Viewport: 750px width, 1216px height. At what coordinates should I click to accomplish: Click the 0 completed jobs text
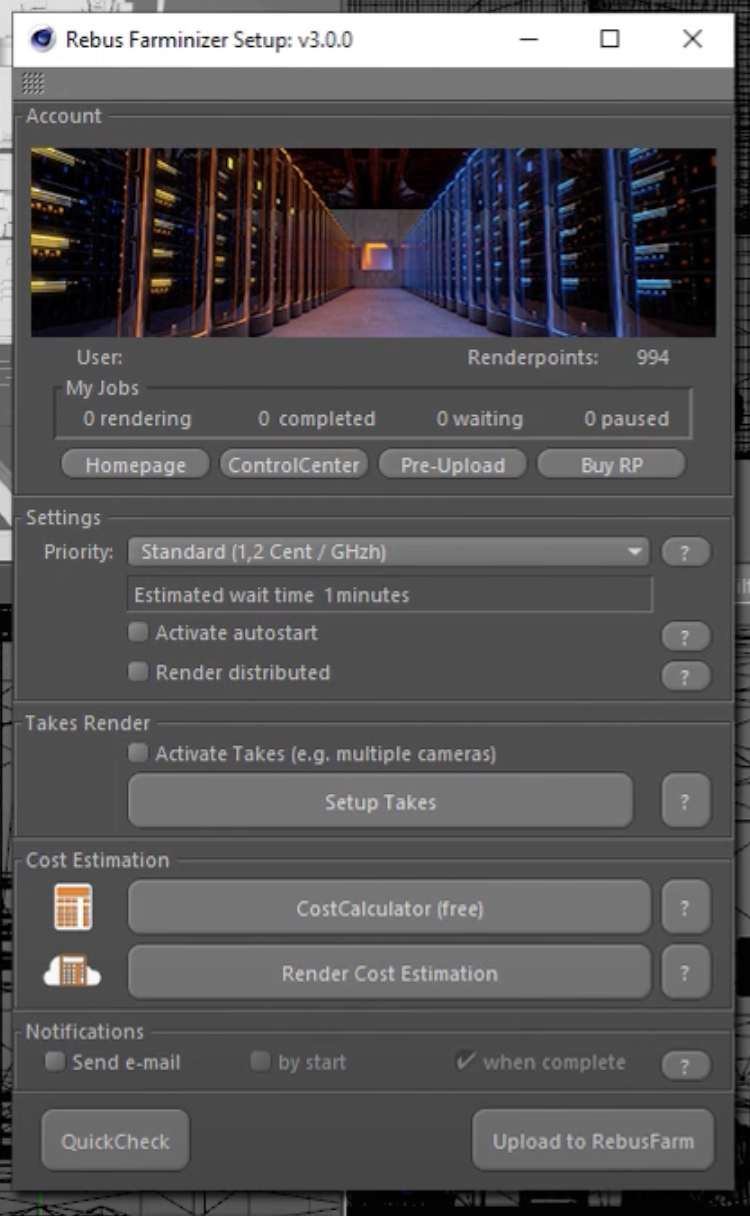(x=317, y=419)
